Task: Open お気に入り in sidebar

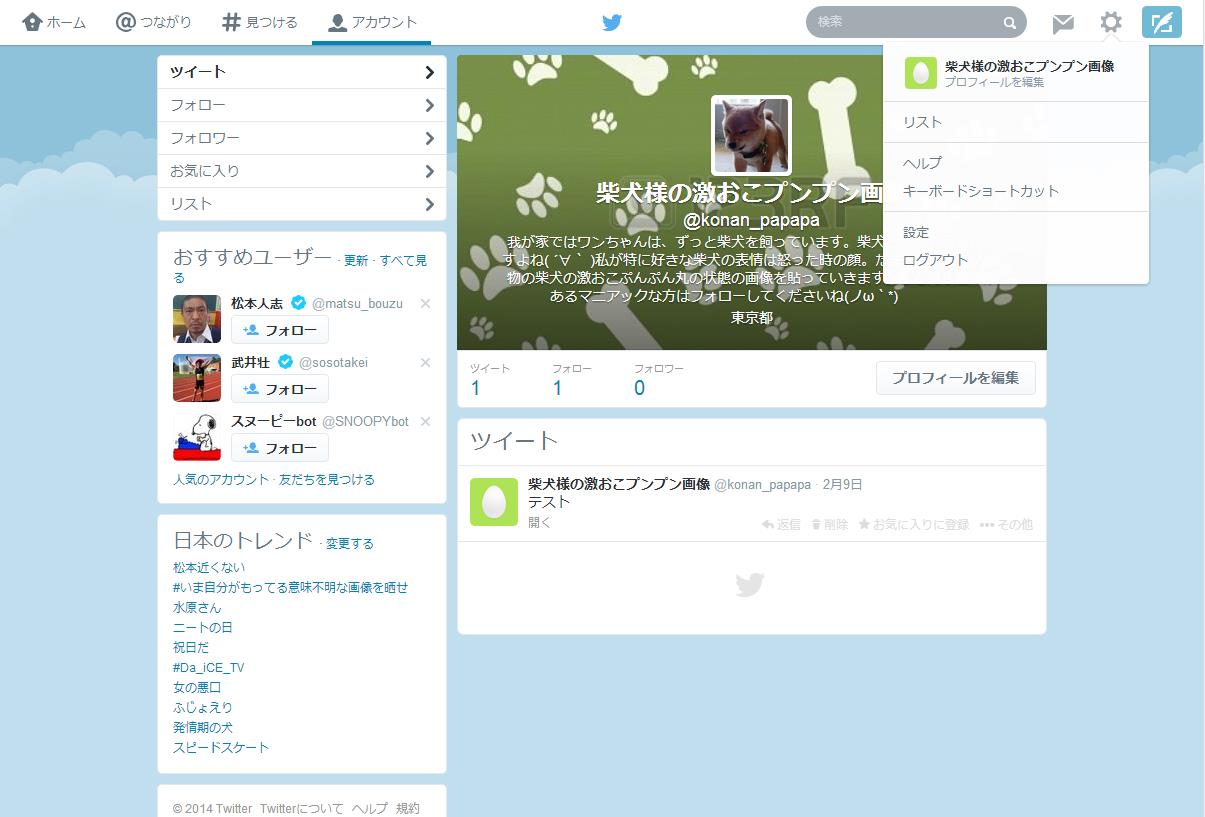Action: [x=302, y=171]
